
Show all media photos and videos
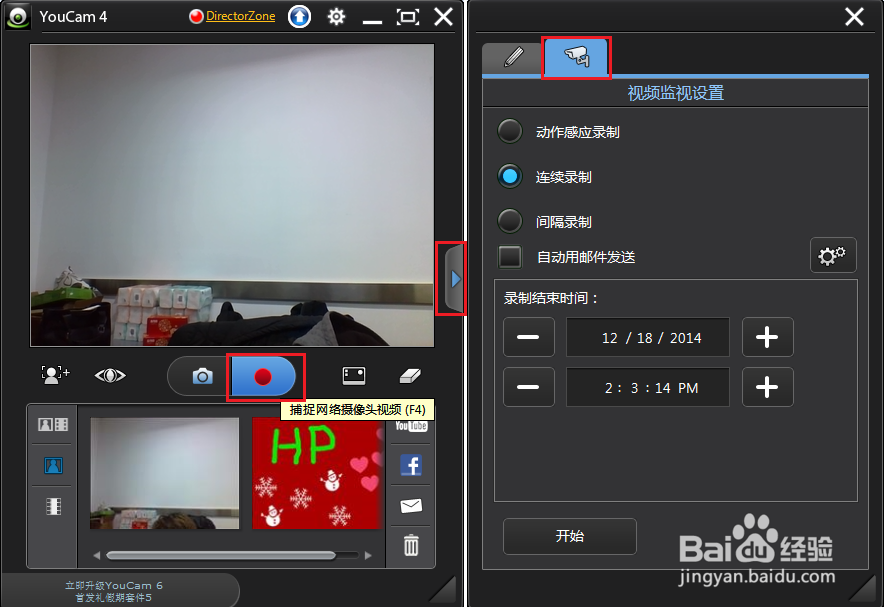point(53,424)
